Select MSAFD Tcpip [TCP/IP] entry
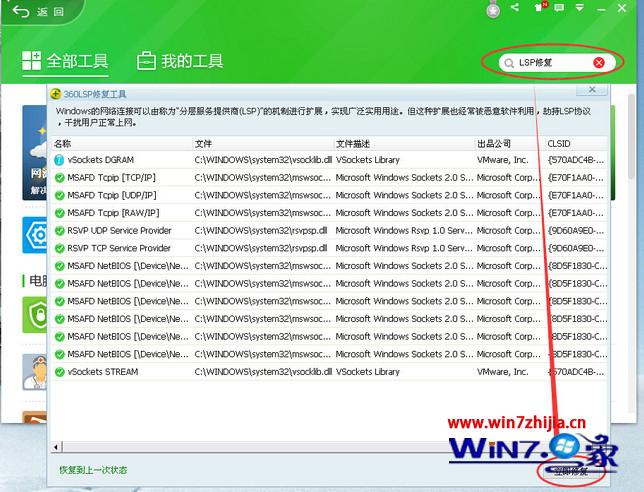Screen dimensions: 644x492 tap(329, 177)
